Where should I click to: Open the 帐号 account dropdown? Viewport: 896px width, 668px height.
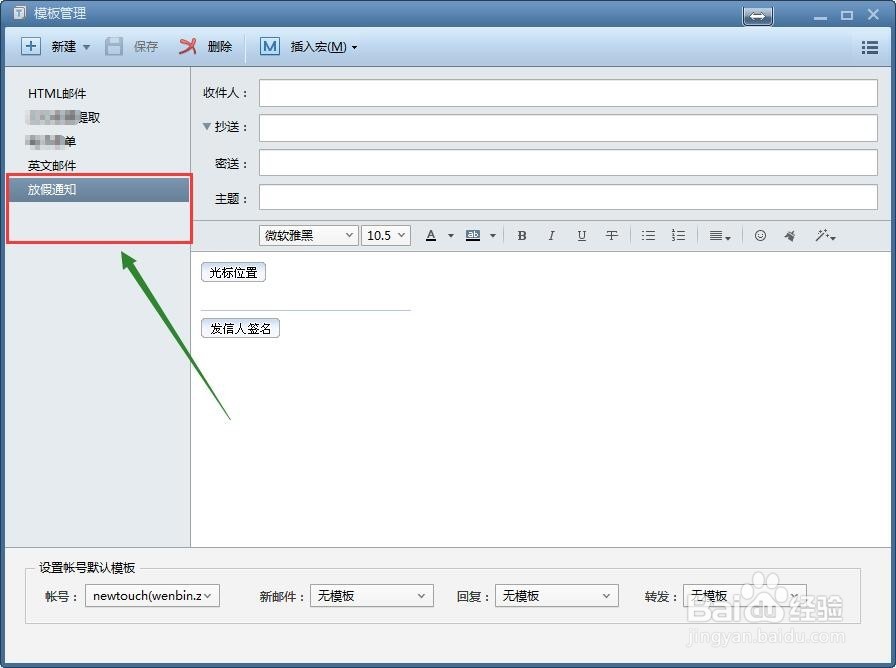[x=153, y=595]
